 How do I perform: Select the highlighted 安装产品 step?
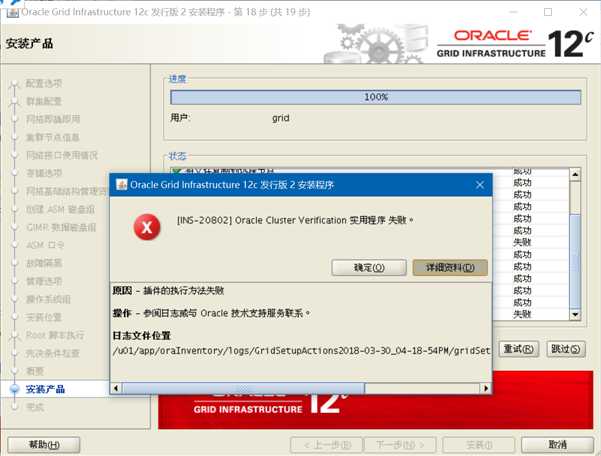[x=45, y=389]
